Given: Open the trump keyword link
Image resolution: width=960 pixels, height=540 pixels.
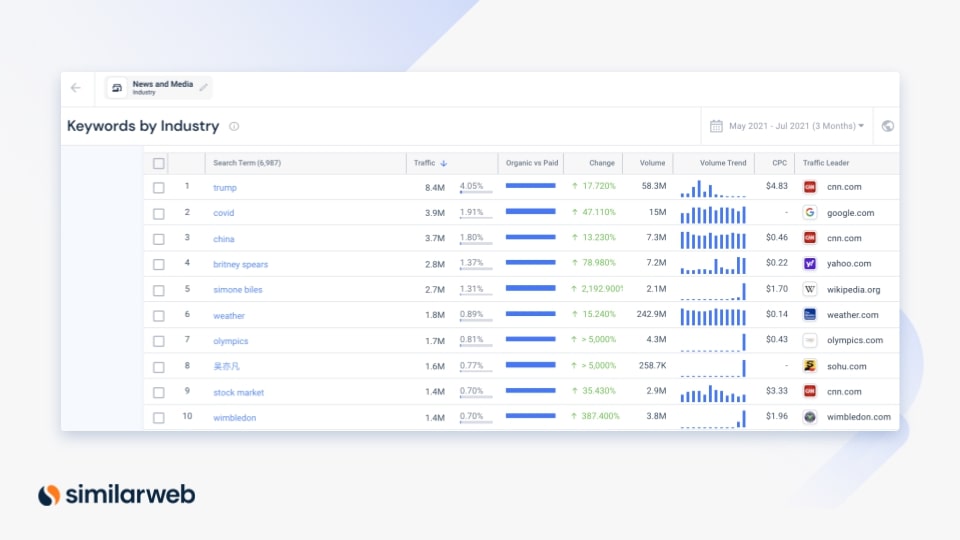Looking at the screenshot, I should click(225, 188).
